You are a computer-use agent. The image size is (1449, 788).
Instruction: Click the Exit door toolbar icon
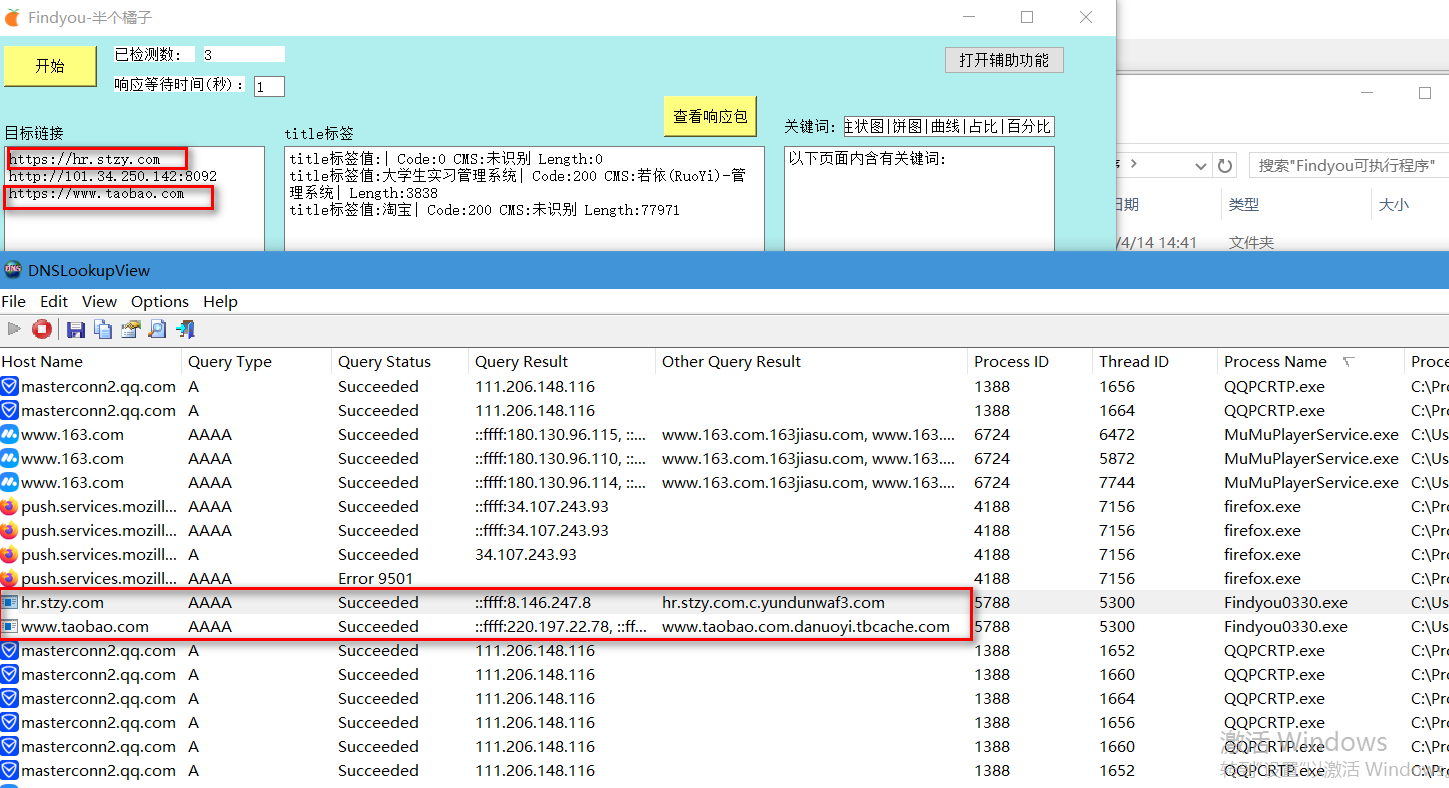click(185, 328)
